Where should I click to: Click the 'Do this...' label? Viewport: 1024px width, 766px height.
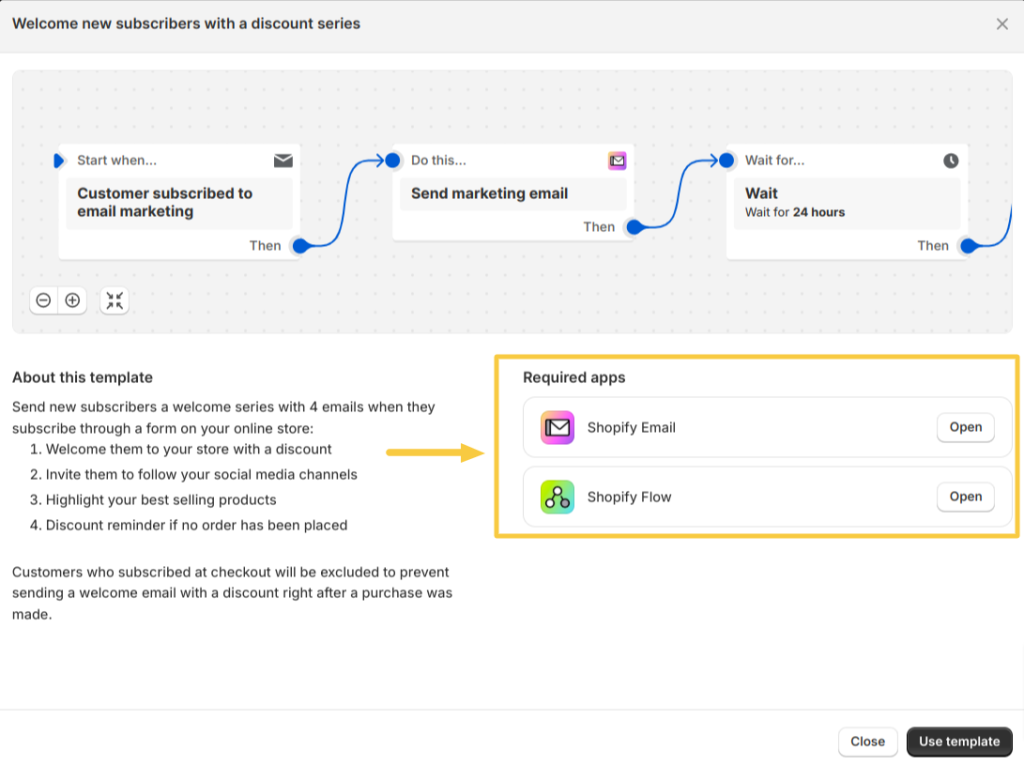[x=438, y=161]
